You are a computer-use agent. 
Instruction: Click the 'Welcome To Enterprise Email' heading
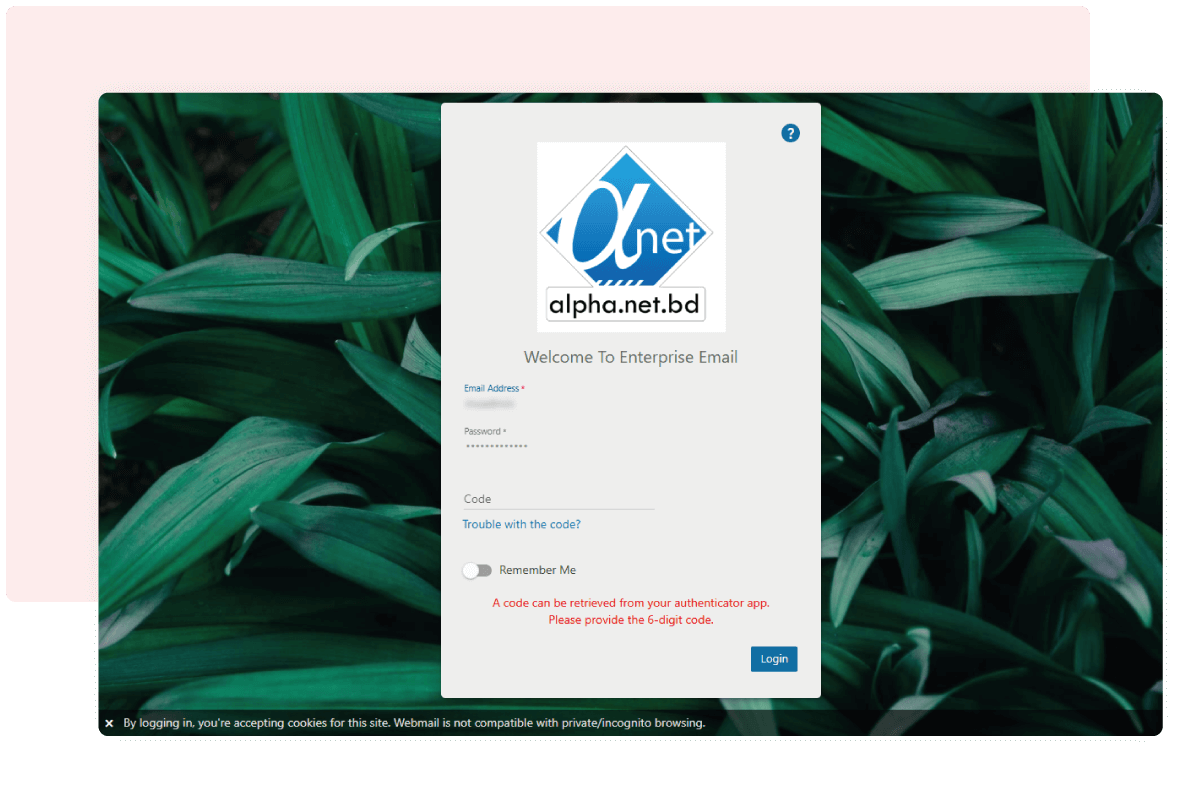tap(631, 357)
